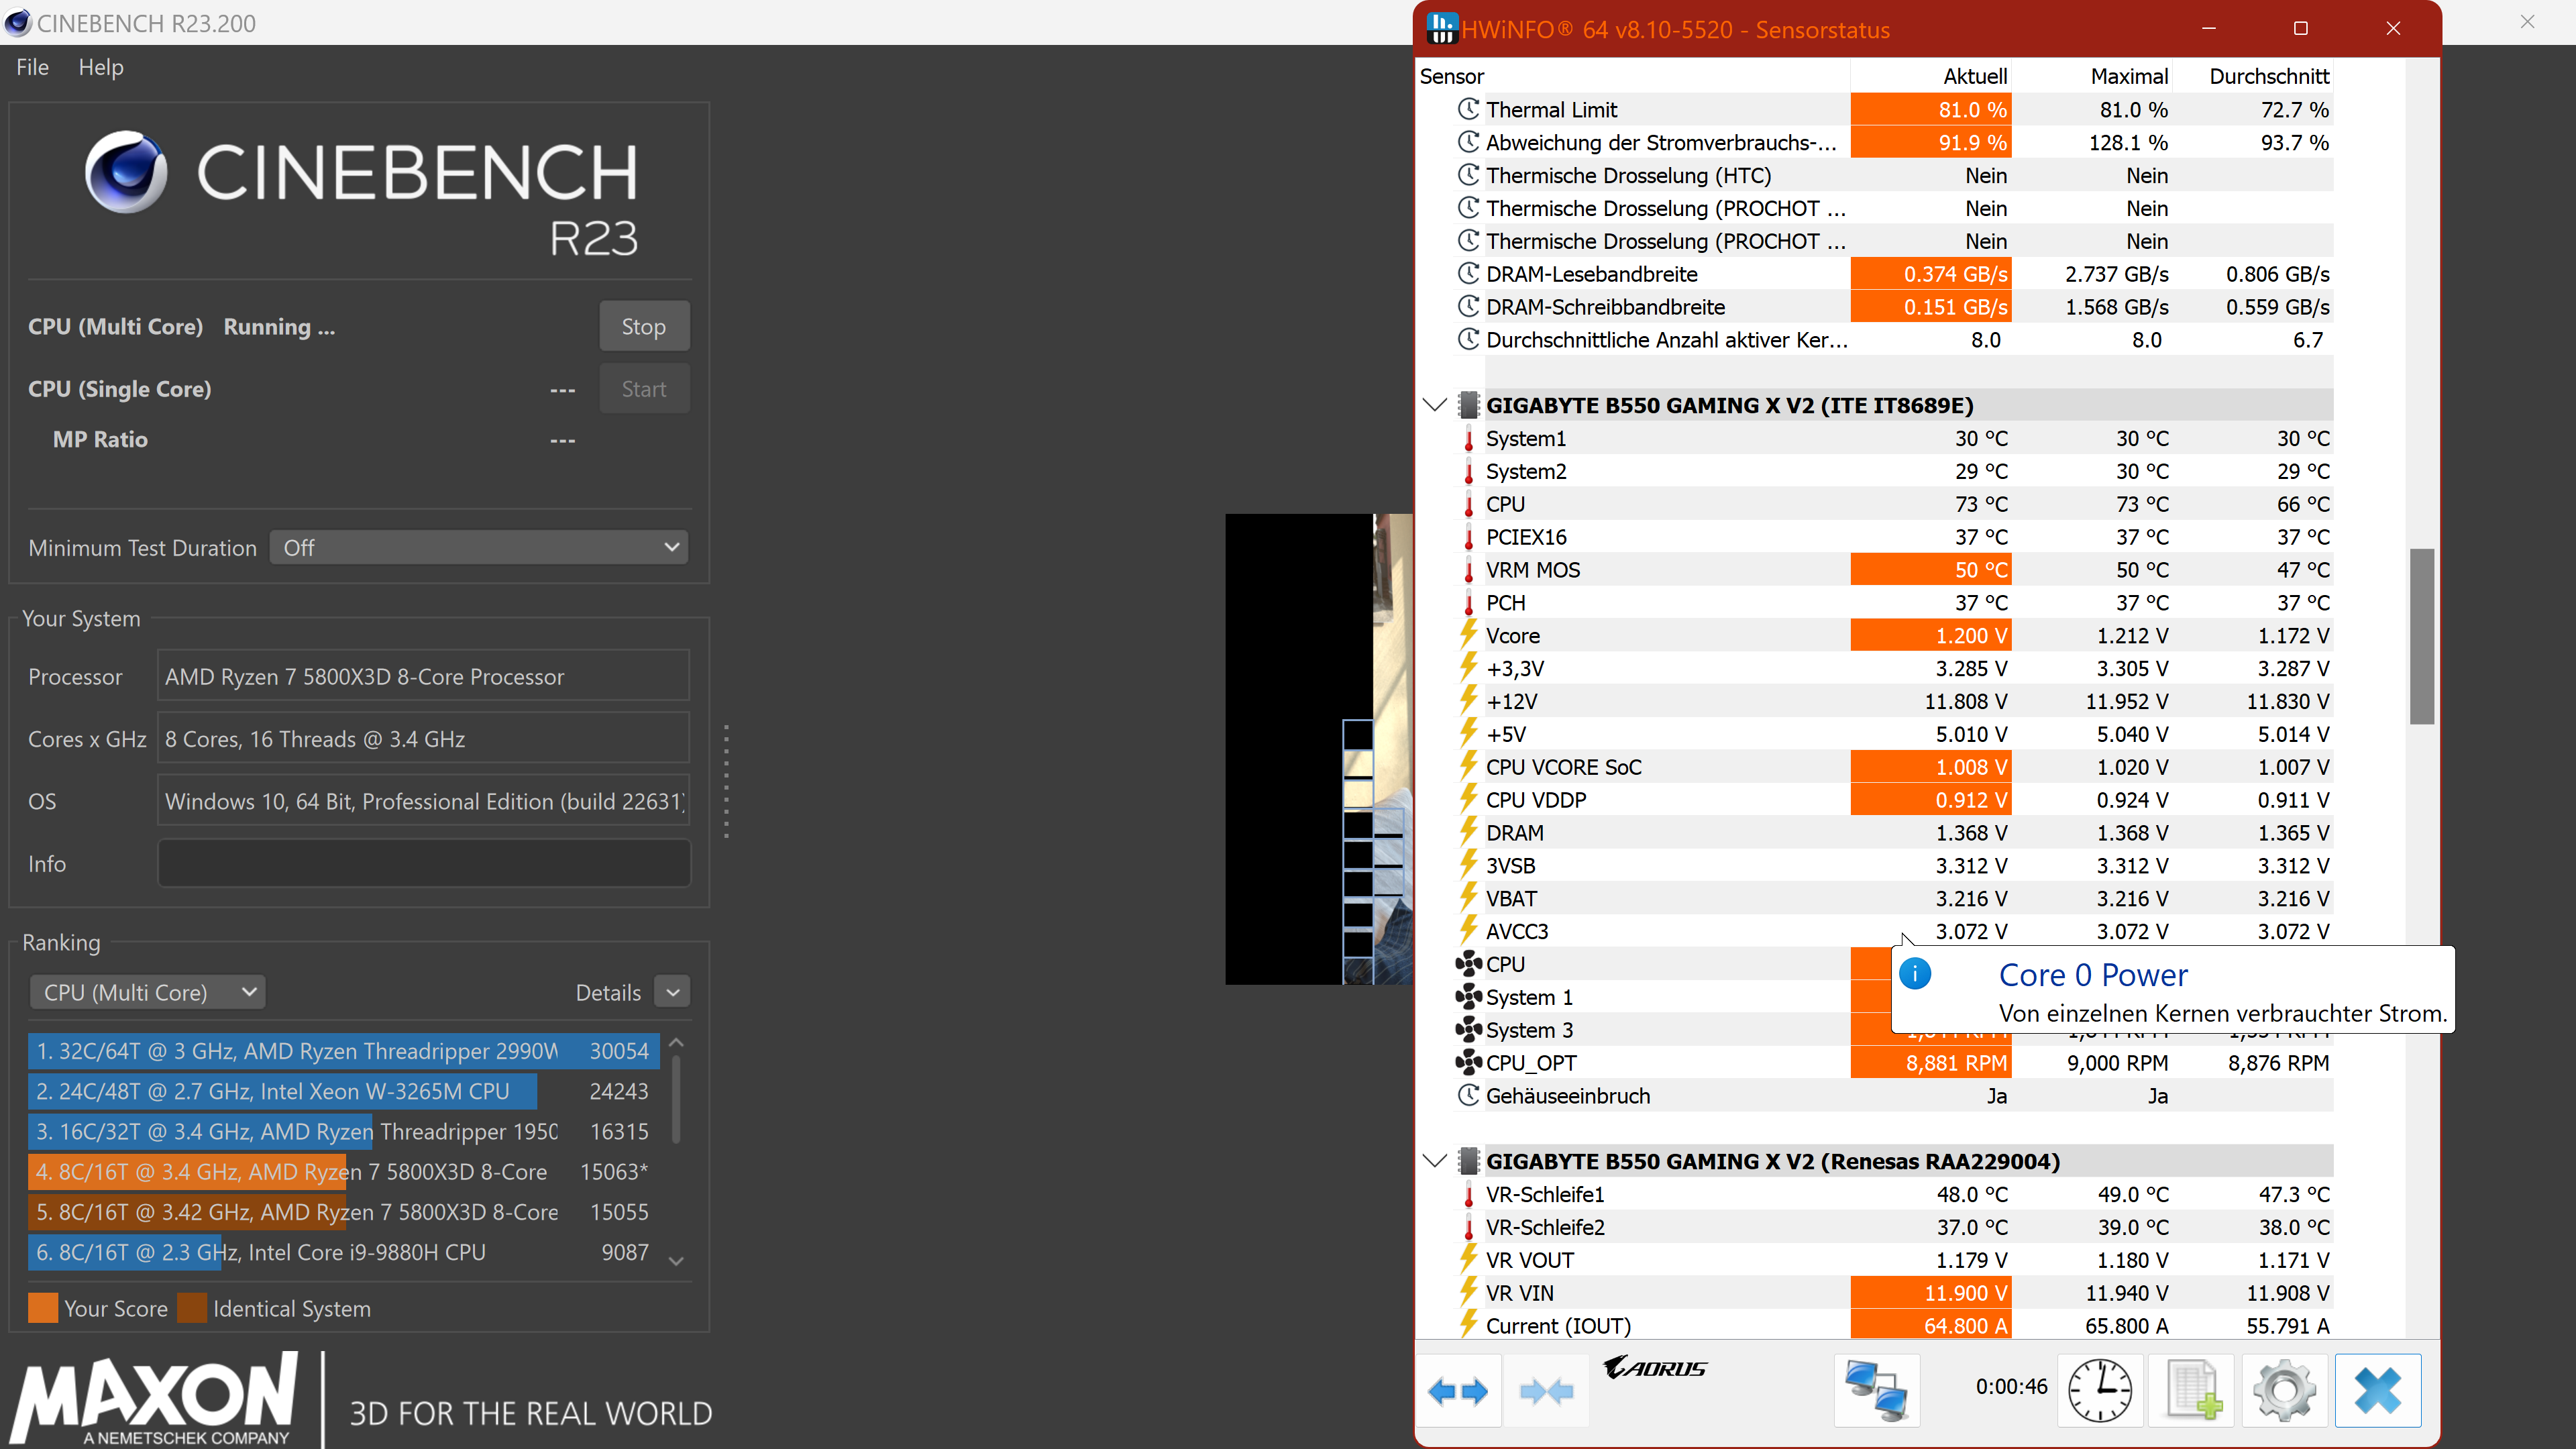Click the clock icon beside DRAM-Lesebandbreite
The width and height of the screenshot is (2576, 1449).
tap(1468, 273)
